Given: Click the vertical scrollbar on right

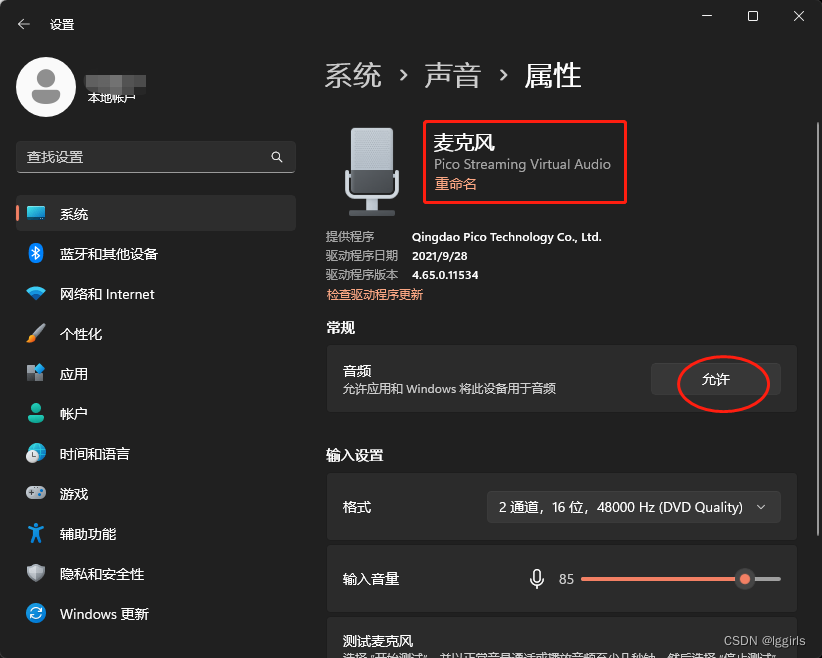Looking at the screenshot, I should pos(817,329).
